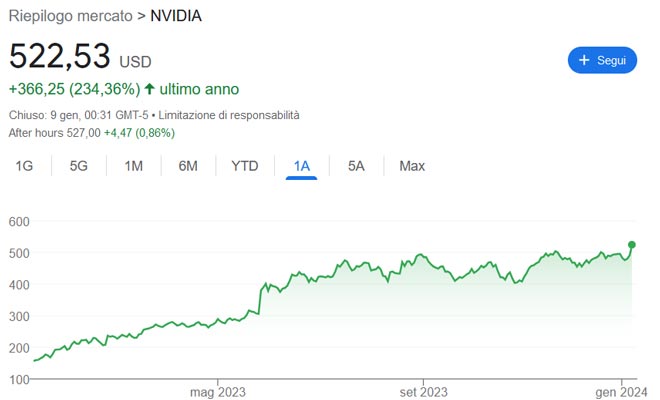The width and height of the screenshot is (660, 400).
Task: Click the 522,53 price value
Action: pos(59,56)
